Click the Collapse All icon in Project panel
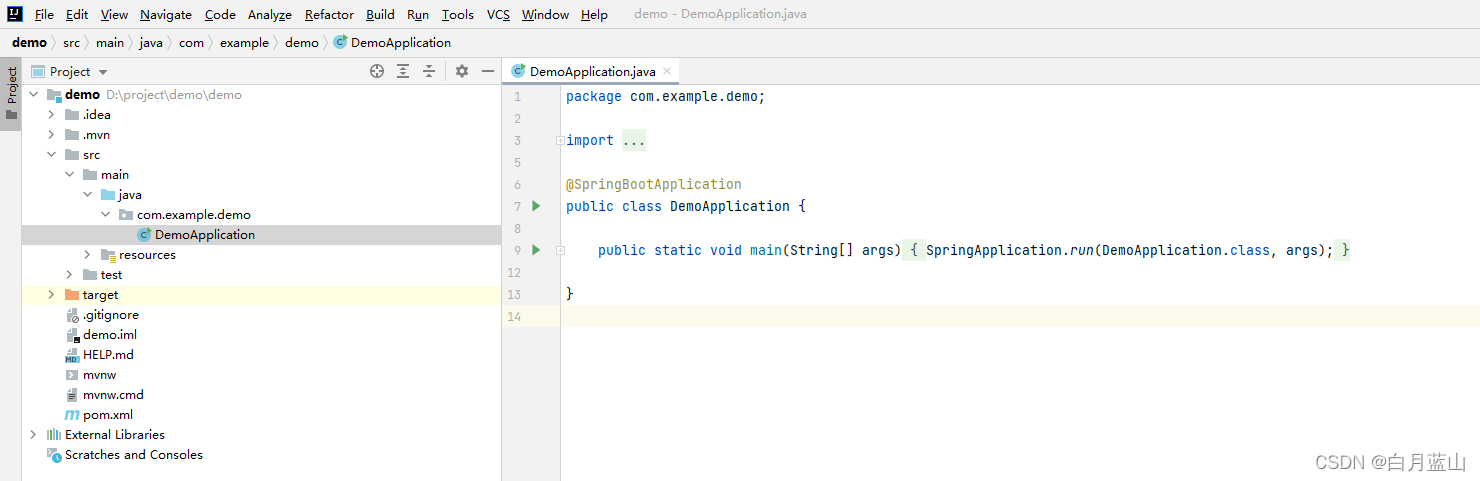 [x=429, y=71]
